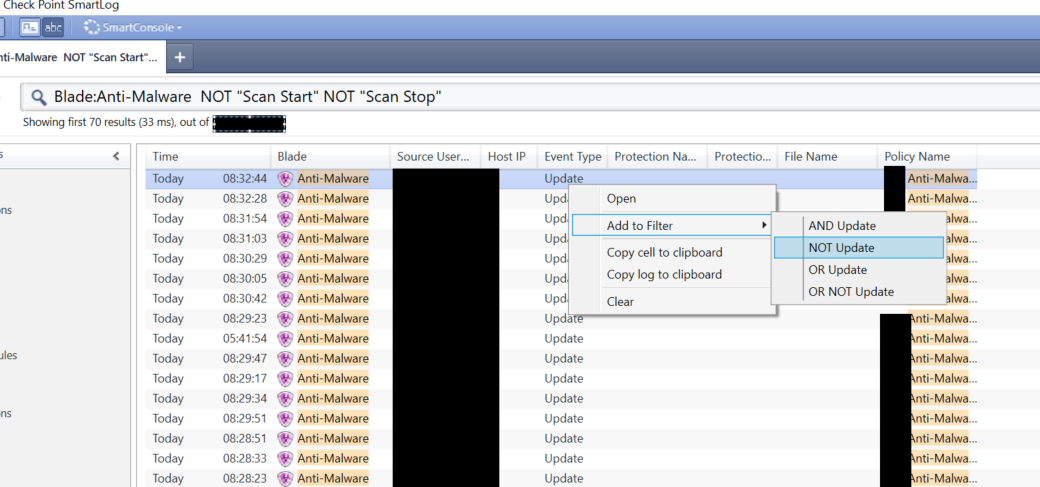Click into the Blade:Anti-Malware query field
1040x487 pixels.
pyautogui.click(x=531, y=98)
